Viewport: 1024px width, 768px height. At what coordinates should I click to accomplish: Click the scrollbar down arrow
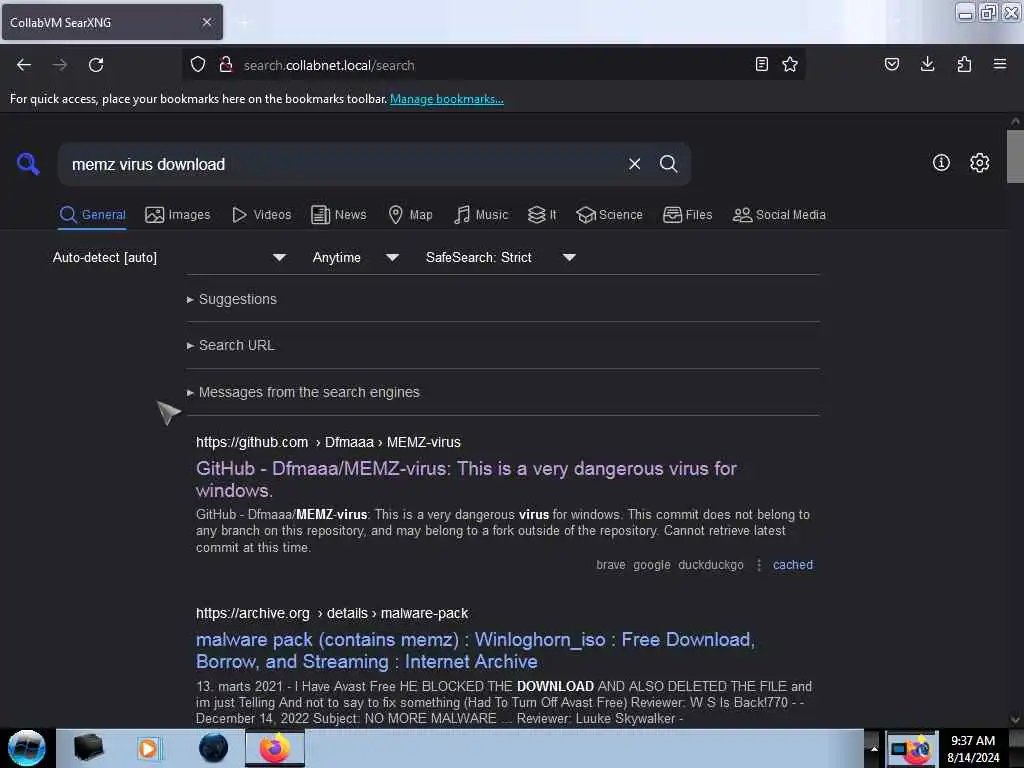pos(1015,720)
